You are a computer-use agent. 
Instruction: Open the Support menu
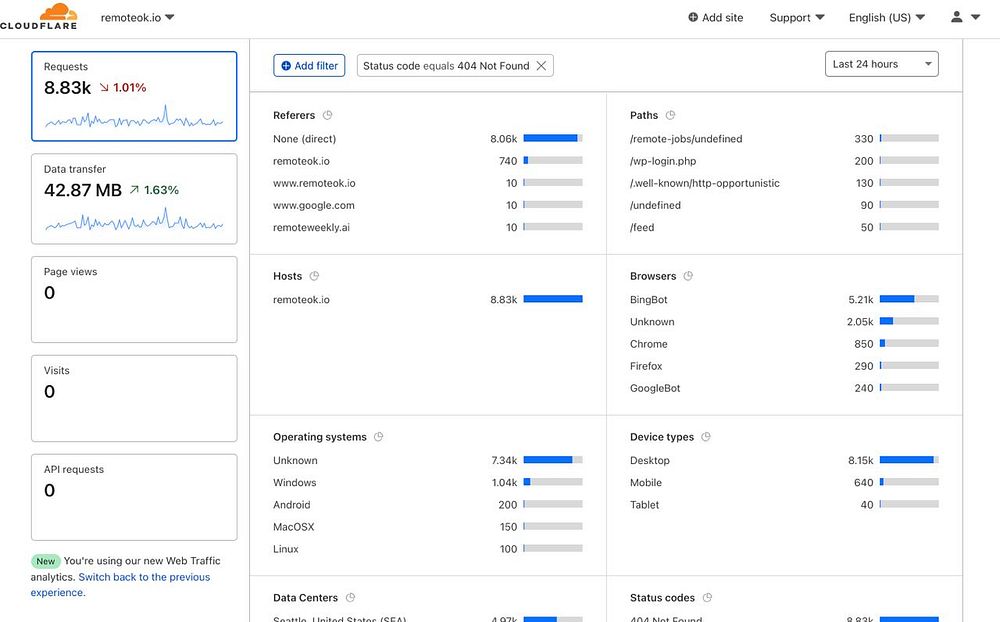(797, 17)
